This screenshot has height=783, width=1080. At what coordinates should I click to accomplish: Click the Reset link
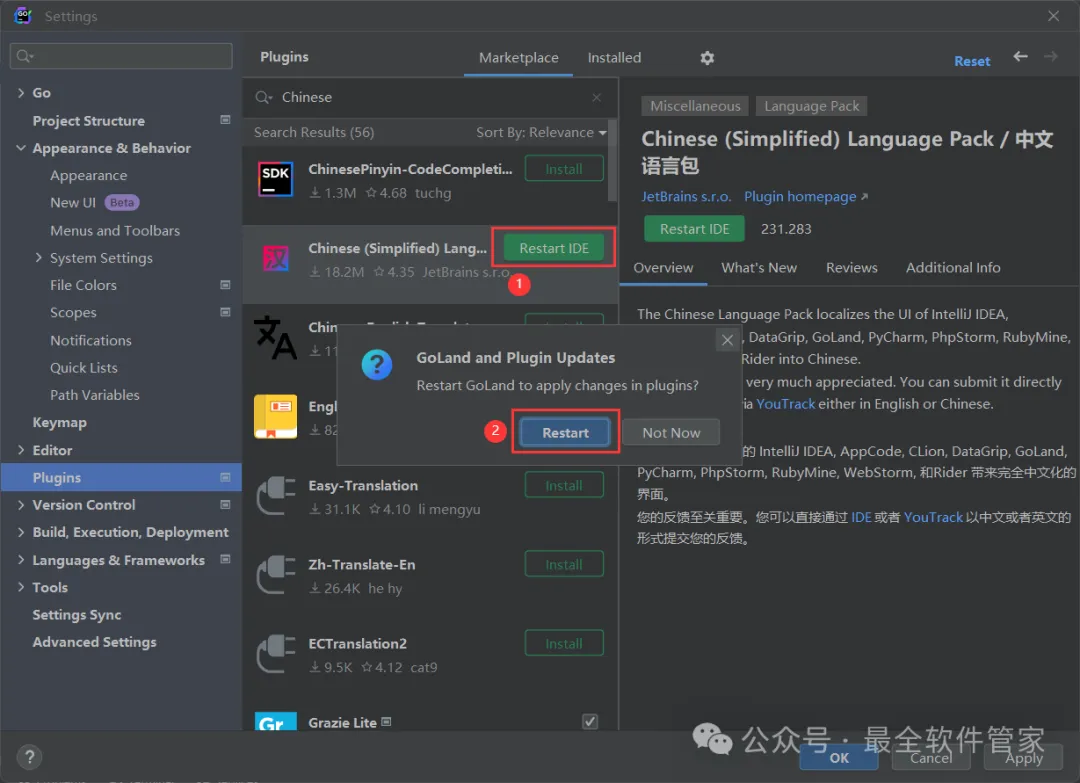(x=972, y=61)
